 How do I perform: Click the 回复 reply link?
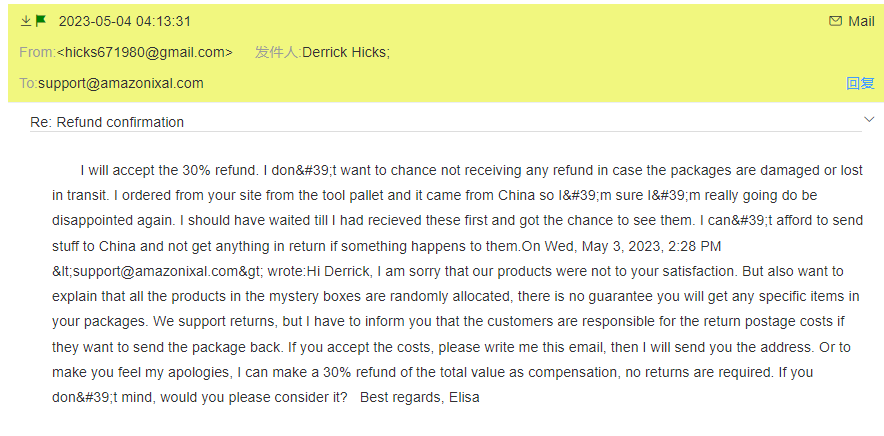point(860,84)
